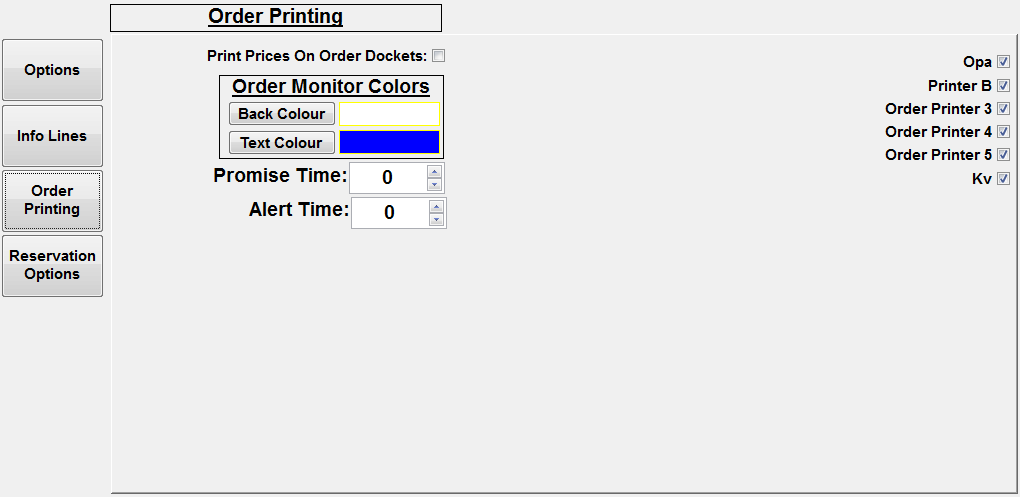Switch to Info Lines tab

[52, 136]
